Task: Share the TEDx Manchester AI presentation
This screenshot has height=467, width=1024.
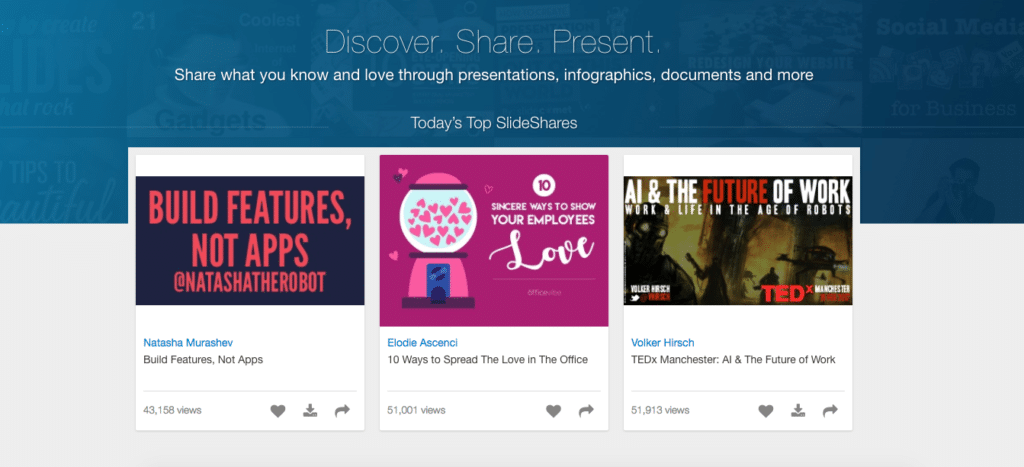Action: coord(830,411)
